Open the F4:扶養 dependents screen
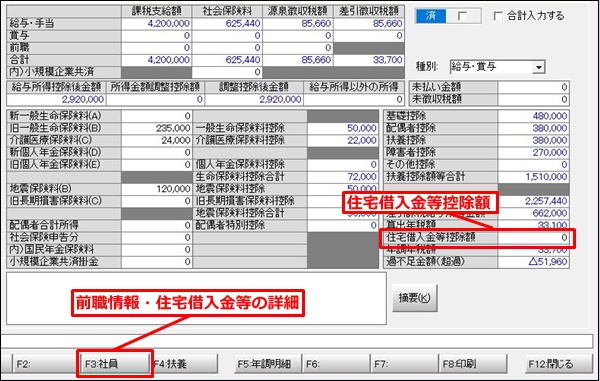Viewport: 600px width, 381px height. coord(184,364)
